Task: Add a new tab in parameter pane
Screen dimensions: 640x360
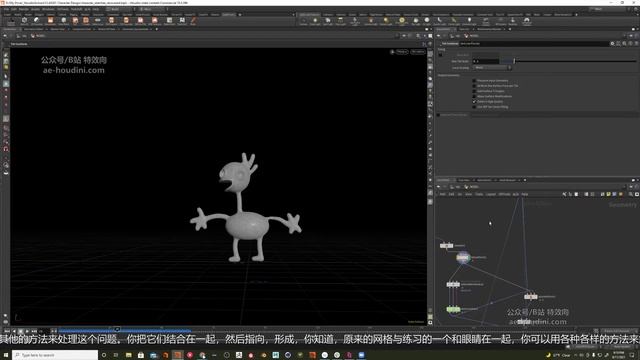Action: click(510, 29)
